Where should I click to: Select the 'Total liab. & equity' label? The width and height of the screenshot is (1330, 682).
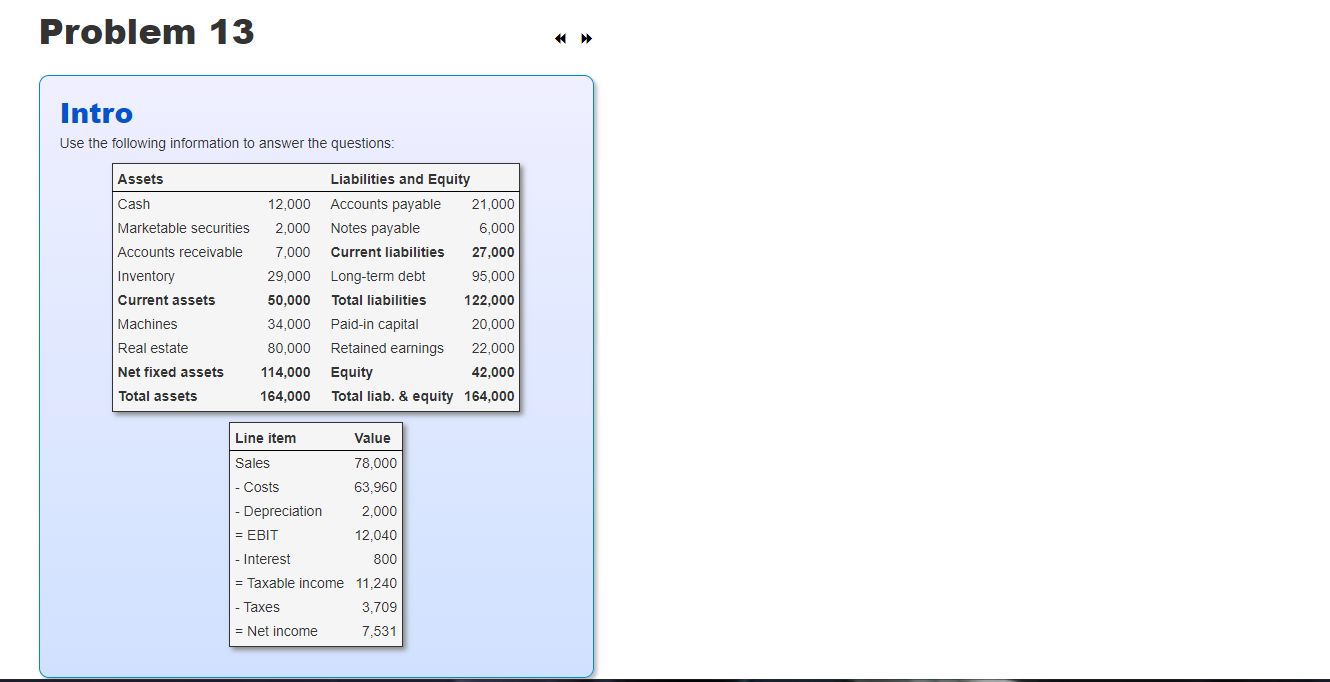(392, 396)
